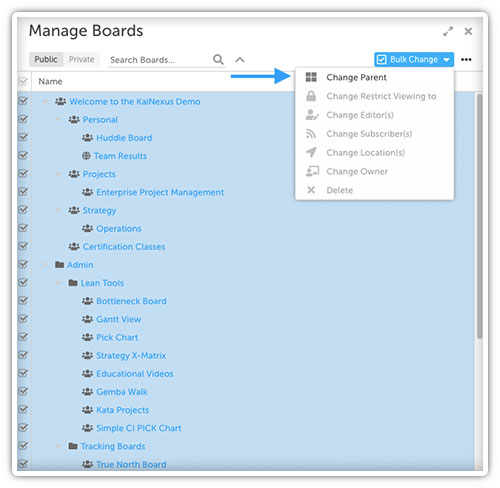Uncheck the Huddle Board row checkbox
Viewport: 500px width, 488px height.
pos(23,137)
